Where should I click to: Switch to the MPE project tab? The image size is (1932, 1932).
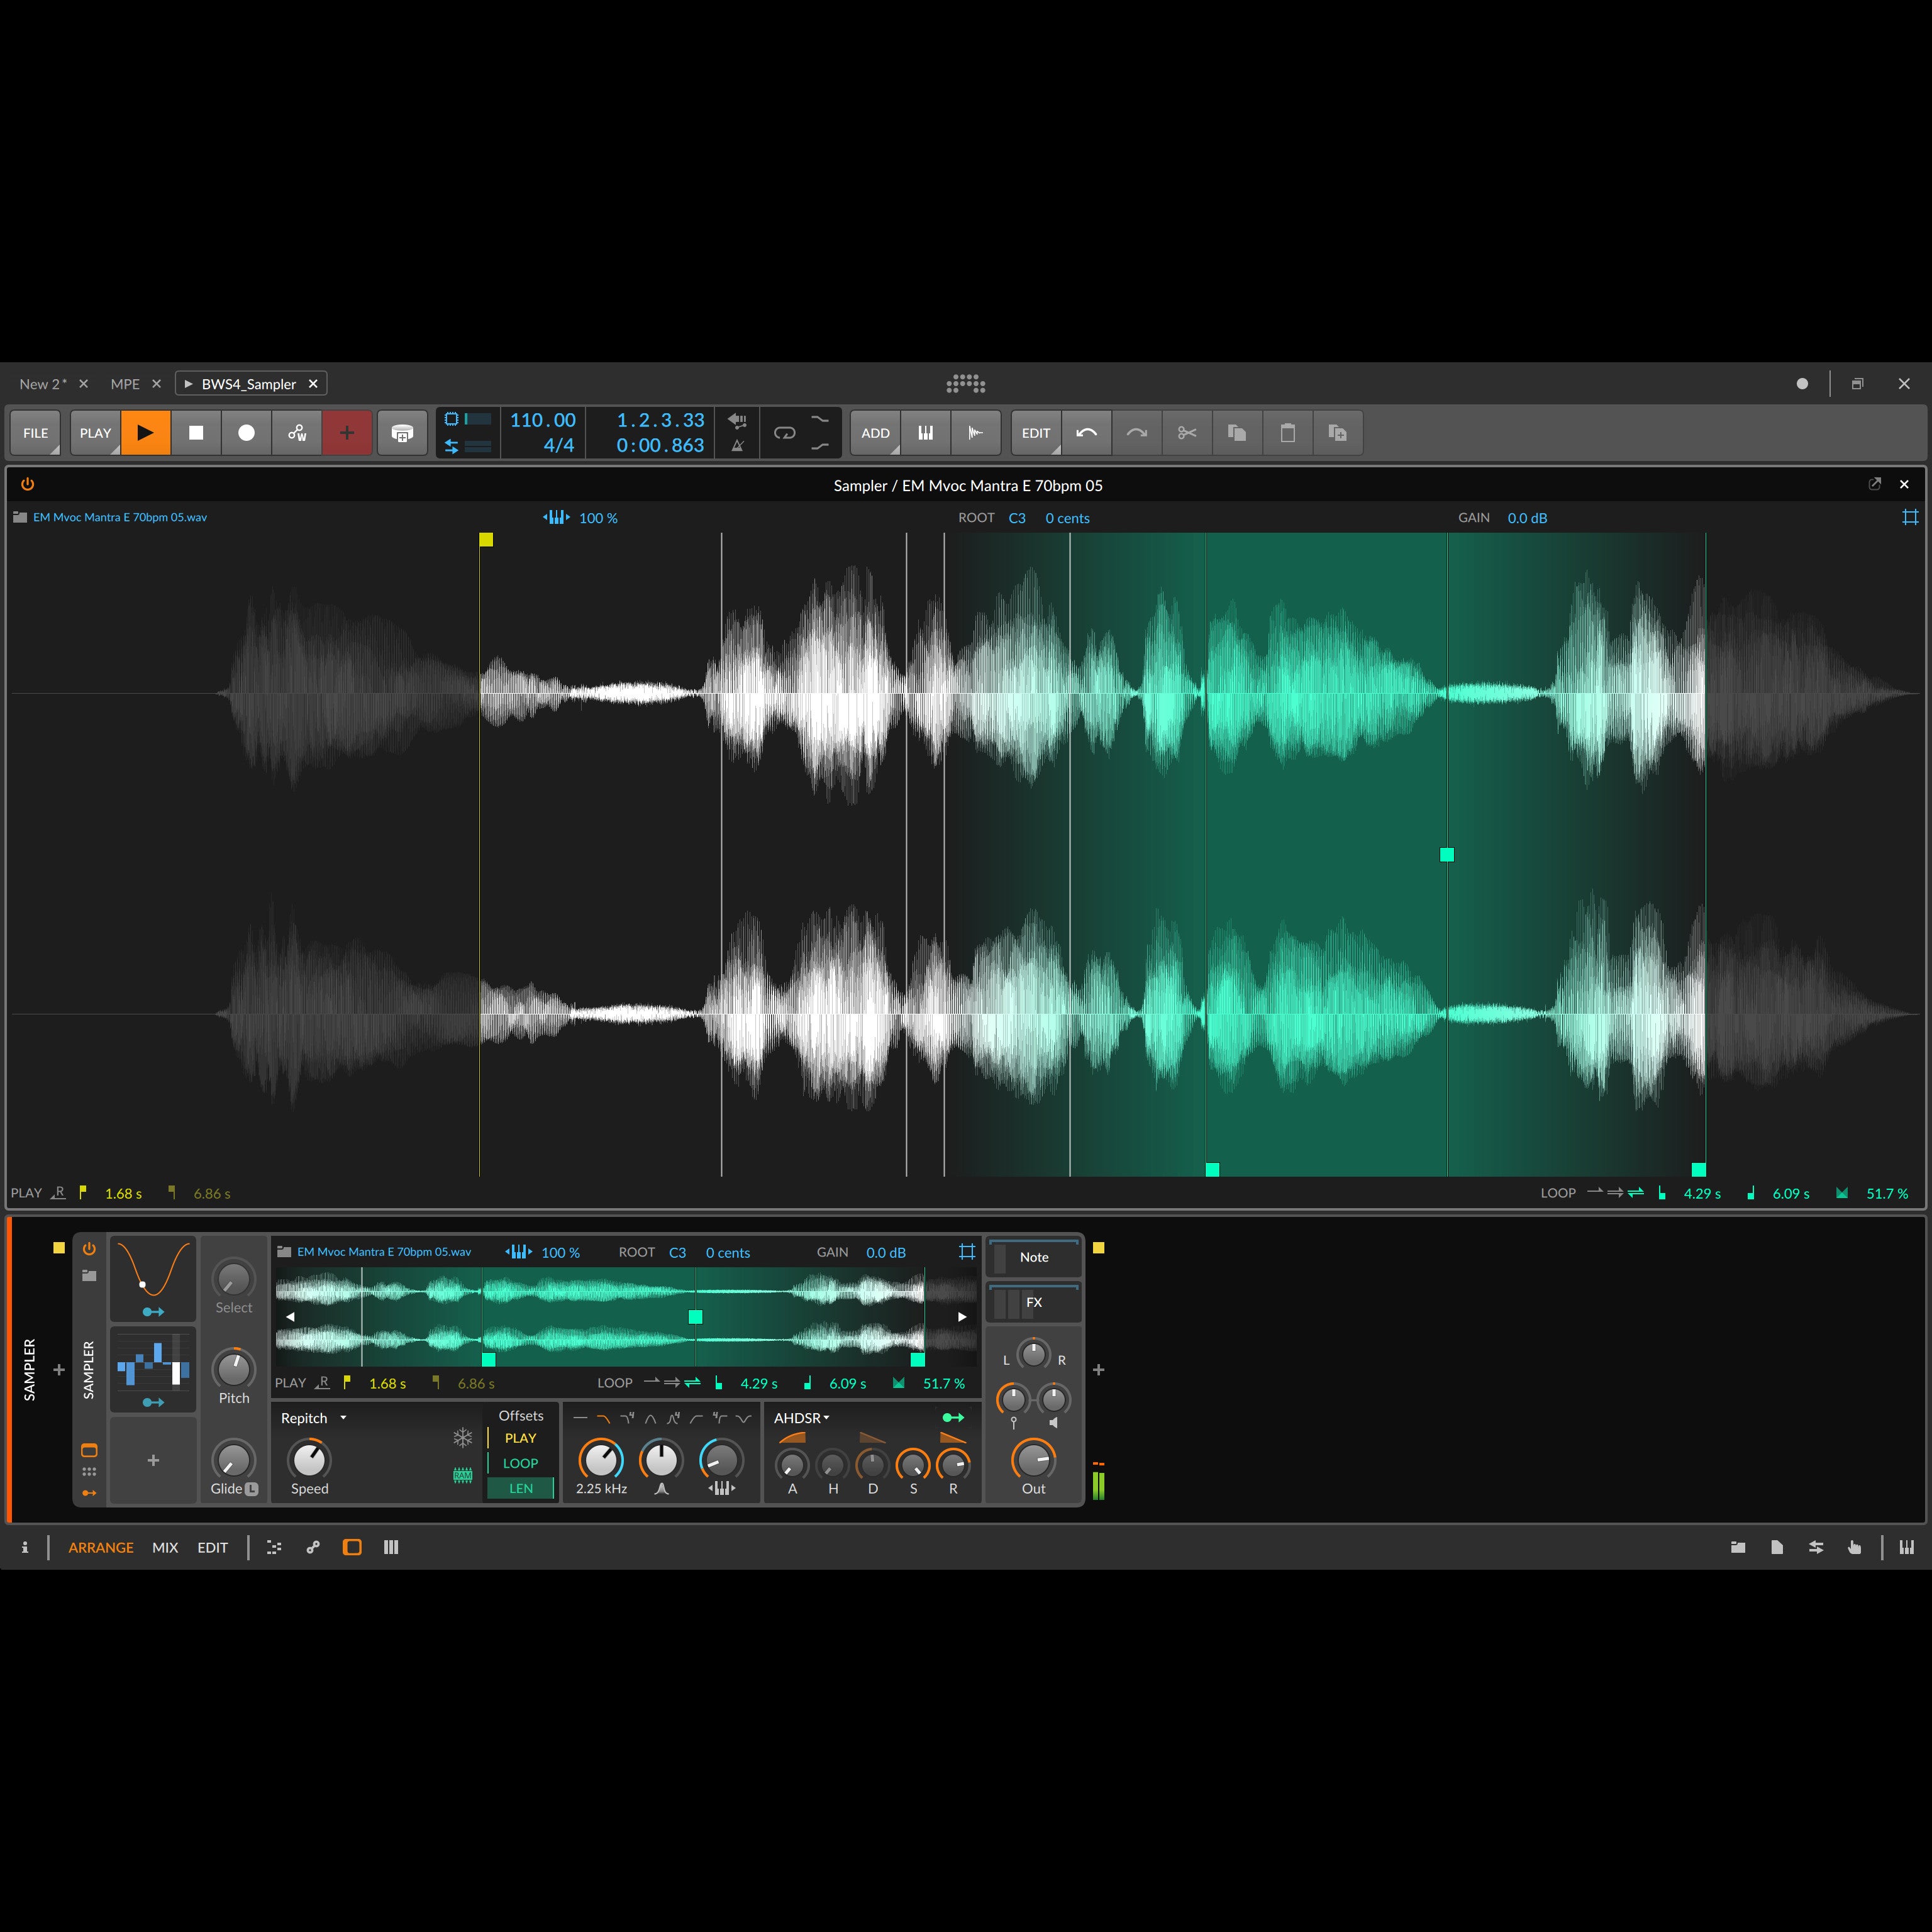pos(125,384)
